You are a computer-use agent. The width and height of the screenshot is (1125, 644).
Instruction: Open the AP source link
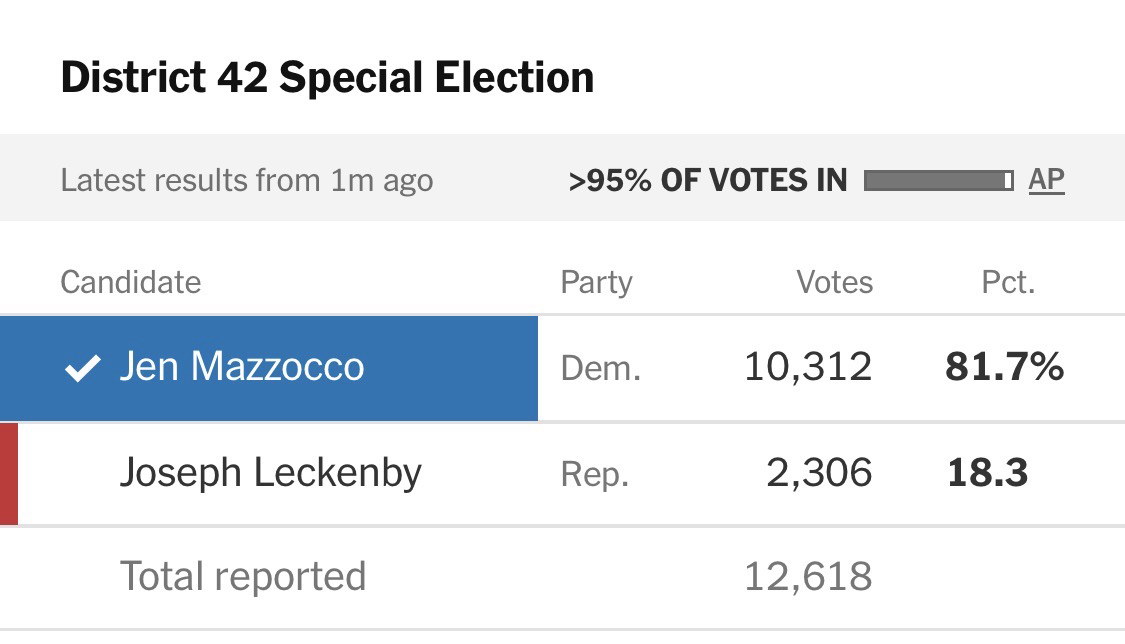pos(1046,180)
